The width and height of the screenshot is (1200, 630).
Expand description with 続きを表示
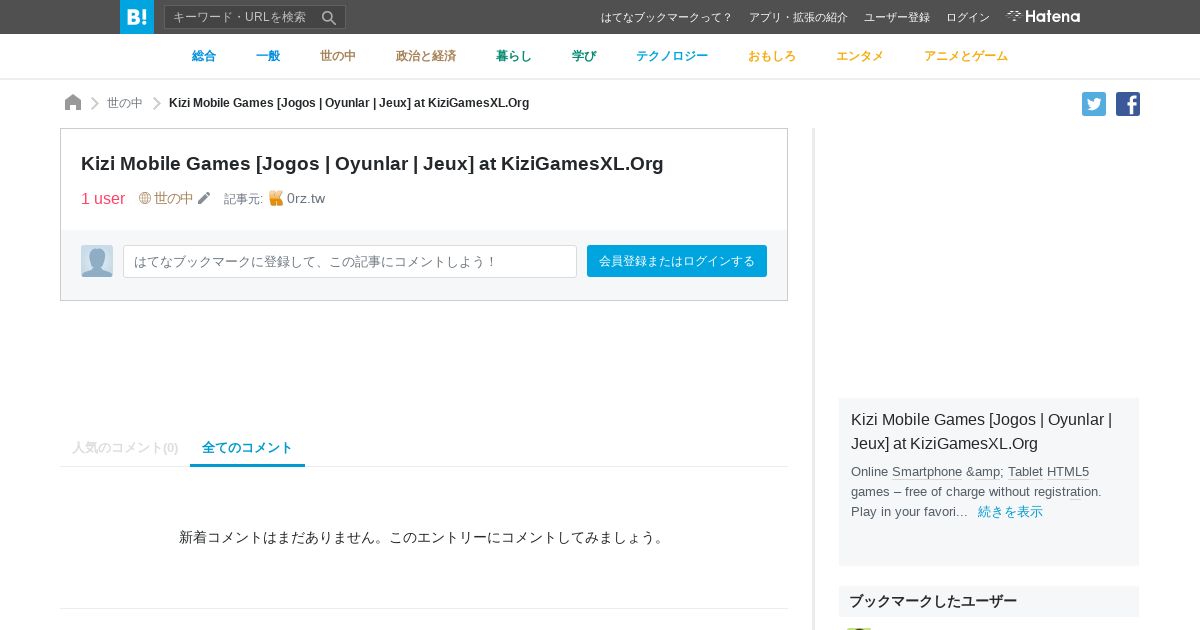point(1010,511)
